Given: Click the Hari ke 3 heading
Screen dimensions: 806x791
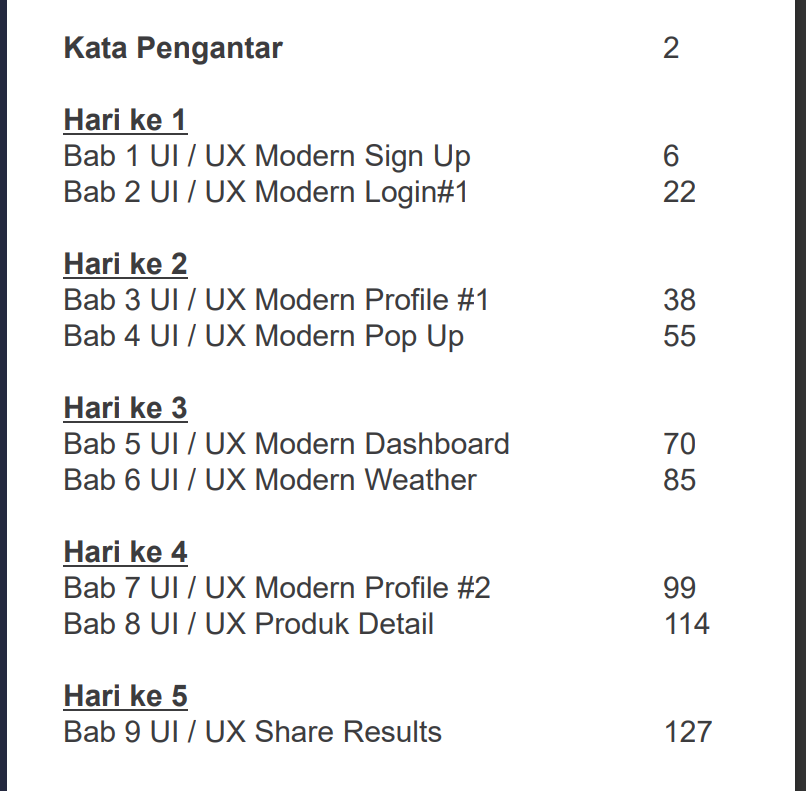Looking at the screenshot, I should [125, 408].
